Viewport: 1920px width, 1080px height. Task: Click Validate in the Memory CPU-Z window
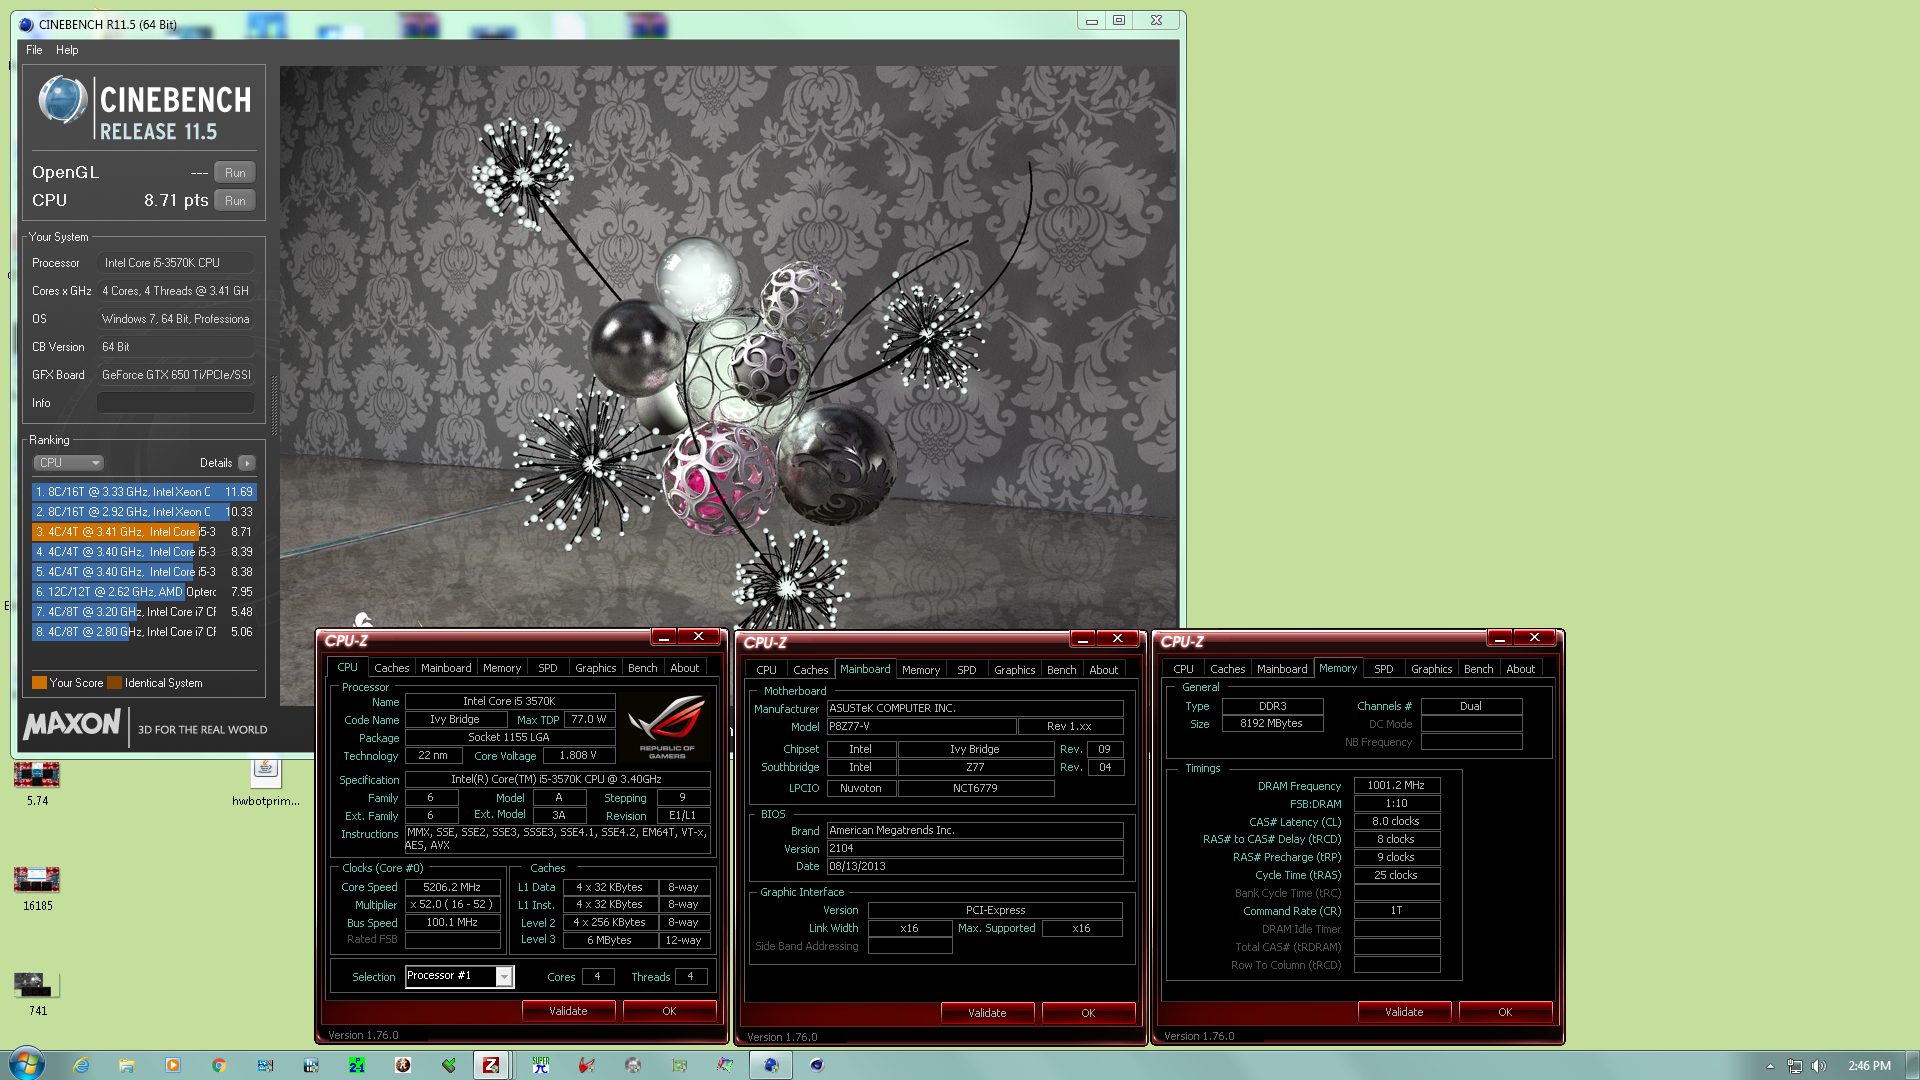click(x=1404, y=1012)
